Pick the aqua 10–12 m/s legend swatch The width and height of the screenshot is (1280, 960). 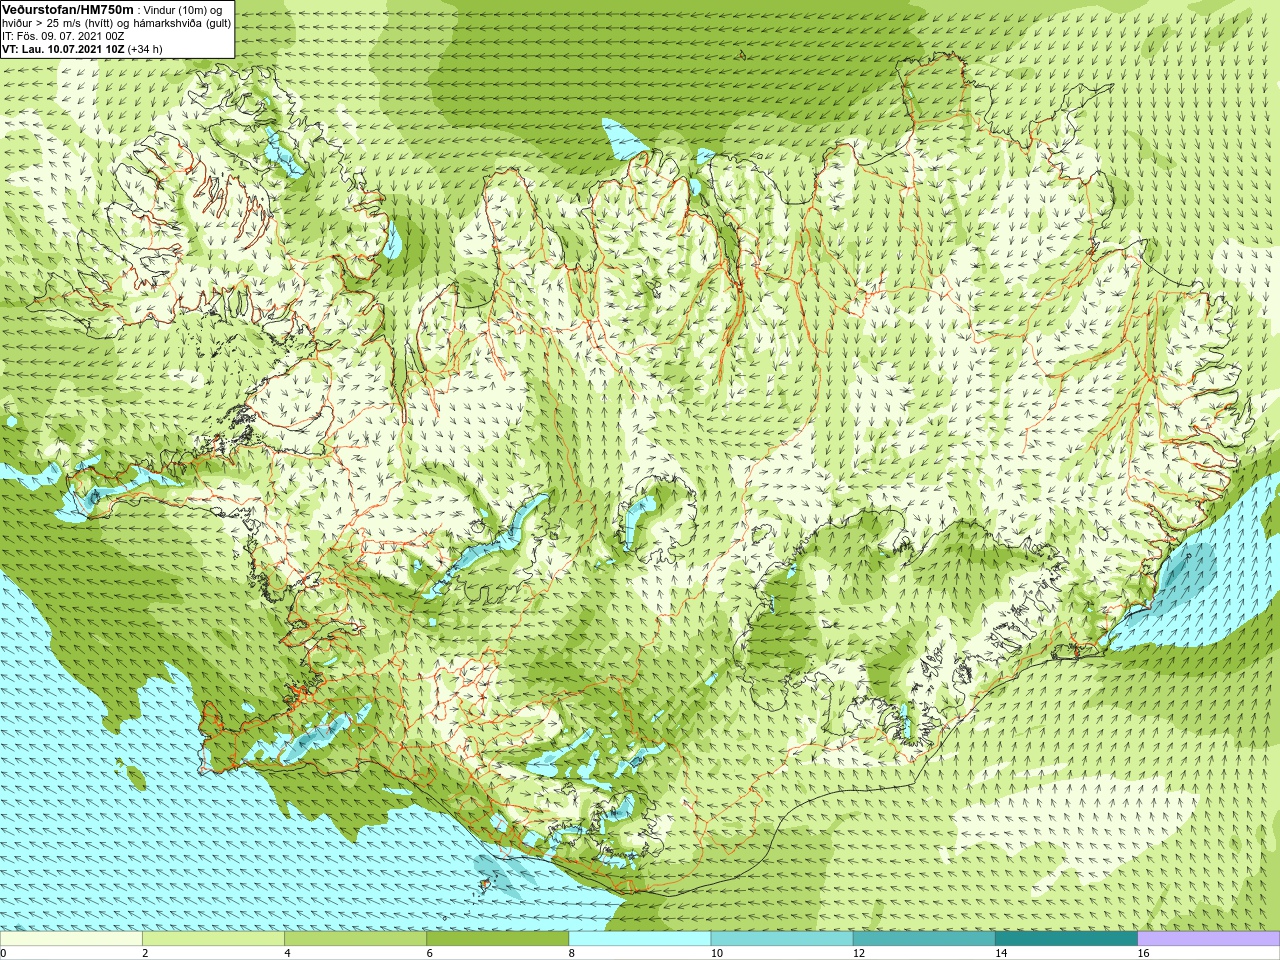click(782, 939)
